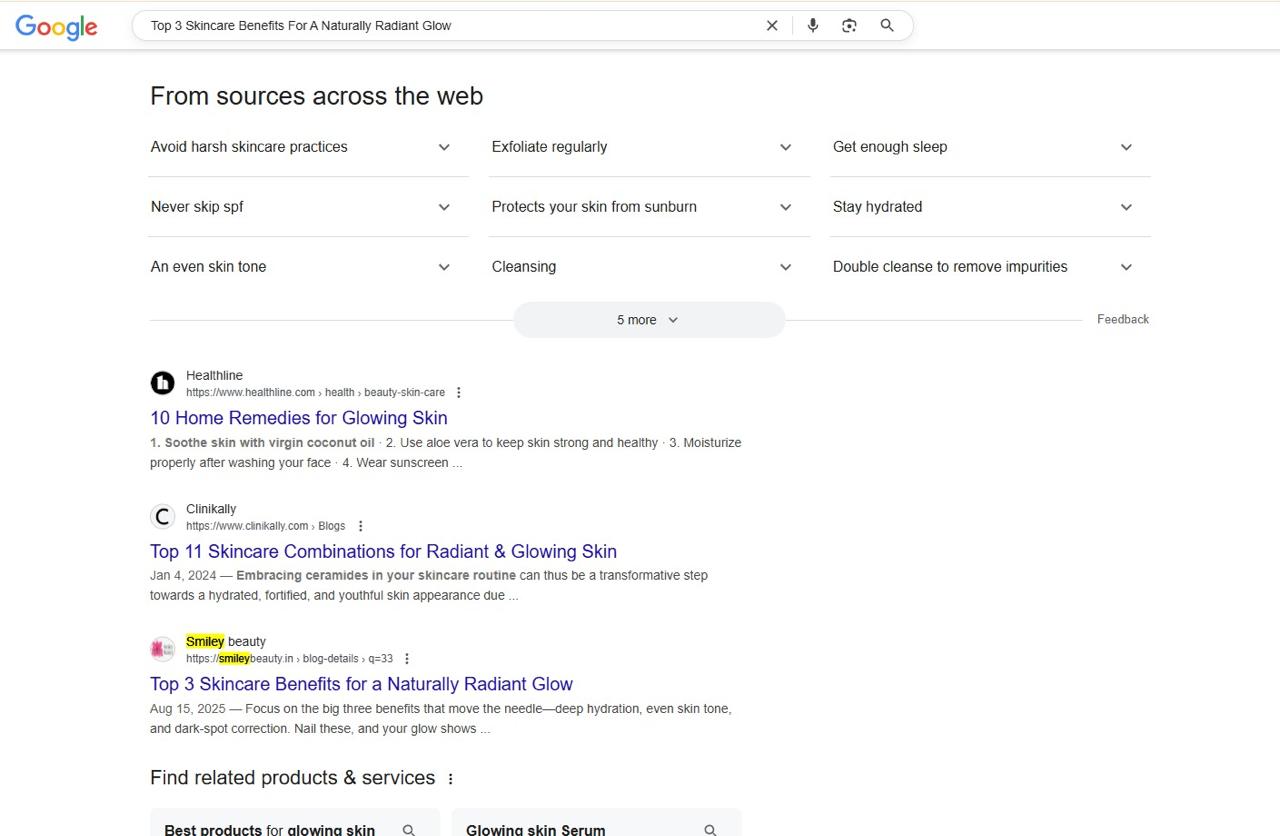
Task: Expand Avoid harsh skincare practices
Action: click(308, 147)
